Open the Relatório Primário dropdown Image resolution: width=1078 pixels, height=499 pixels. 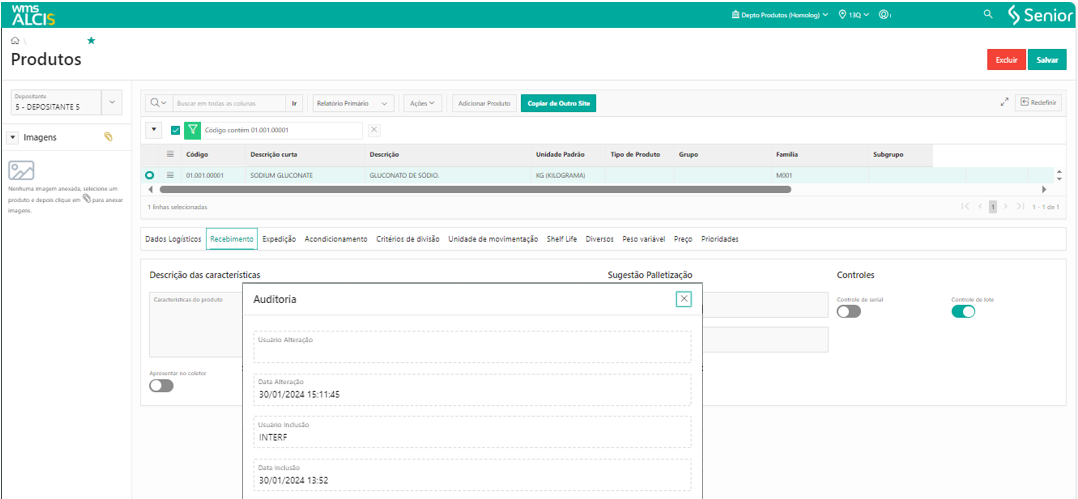353,103
